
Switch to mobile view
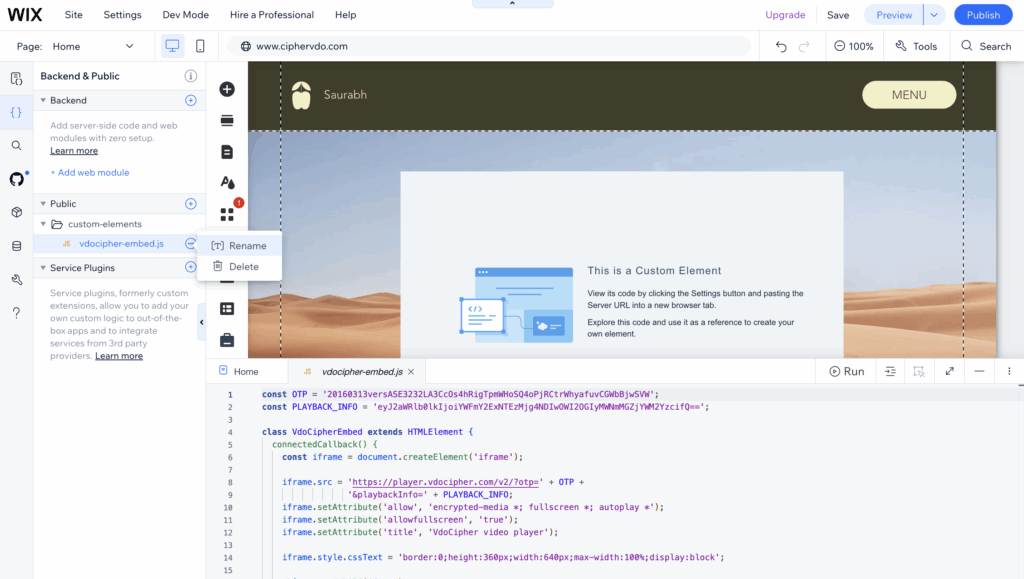point(200,46)
